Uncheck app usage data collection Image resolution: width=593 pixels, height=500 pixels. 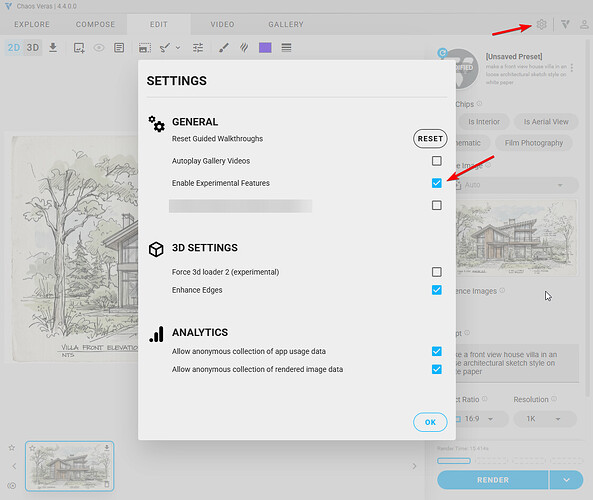436,351
